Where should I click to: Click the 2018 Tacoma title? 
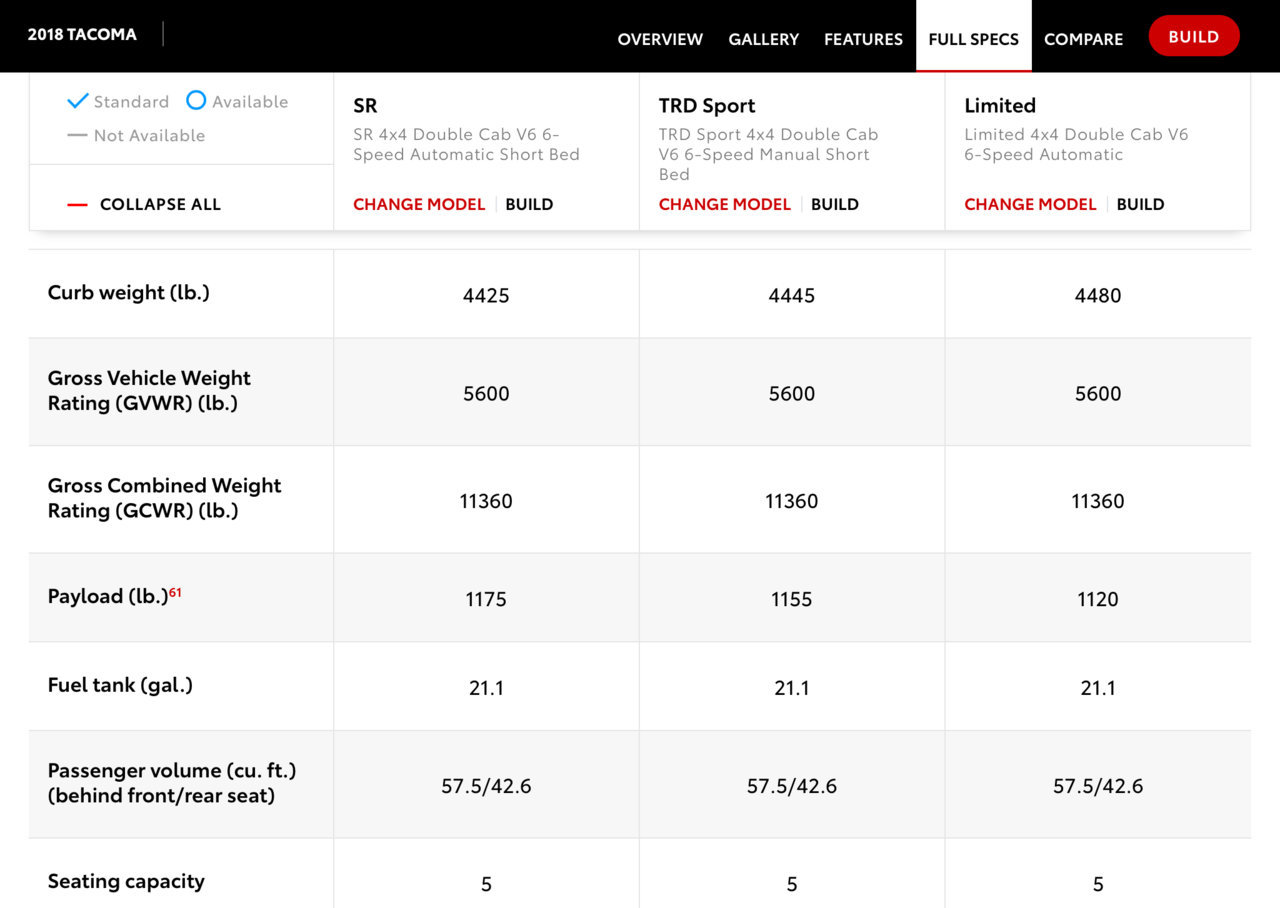click(x=82, y=34)
